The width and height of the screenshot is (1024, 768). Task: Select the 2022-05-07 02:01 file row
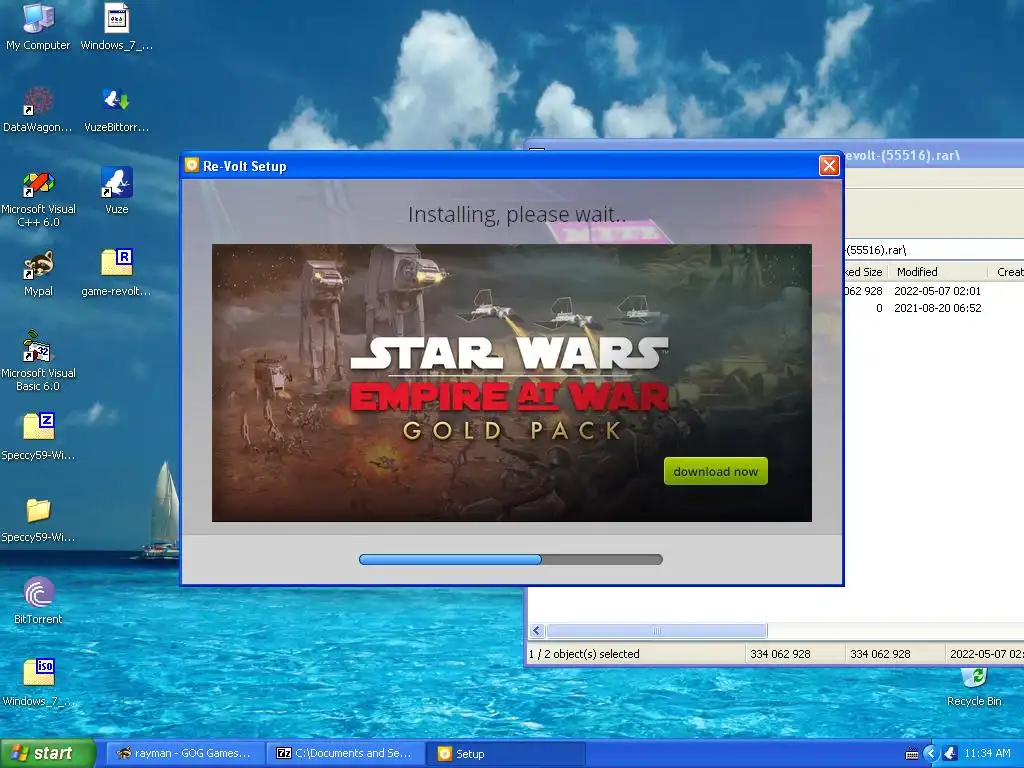click(934, 291)
